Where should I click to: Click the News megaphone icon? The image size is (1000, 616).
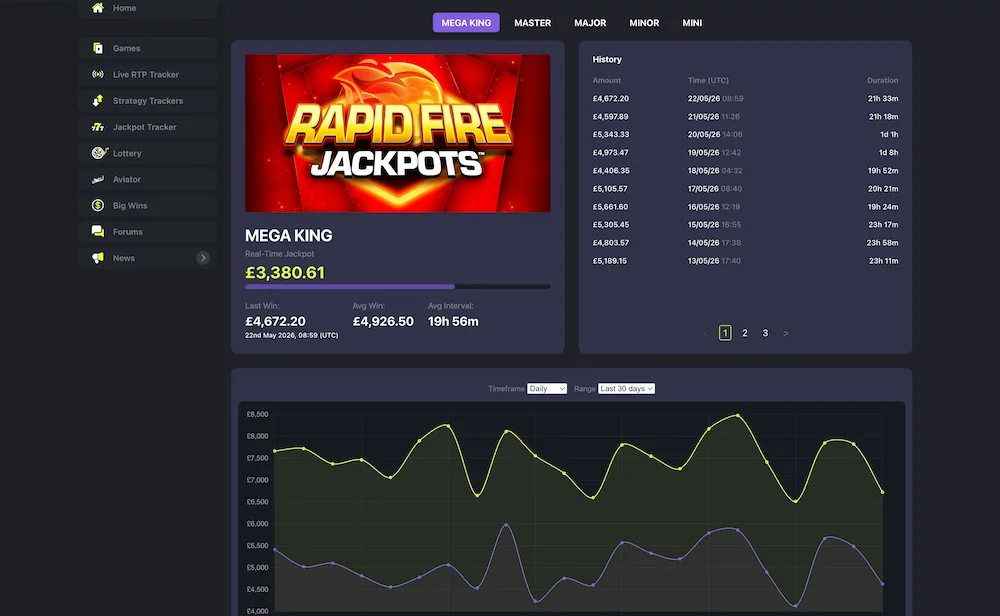pyautogui.click(x=98, y=258)
